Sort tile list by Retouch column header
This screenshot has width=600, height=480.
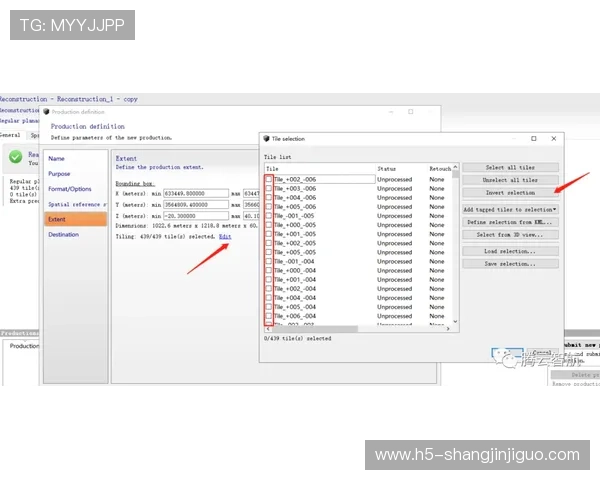click(x=440, y=169)
